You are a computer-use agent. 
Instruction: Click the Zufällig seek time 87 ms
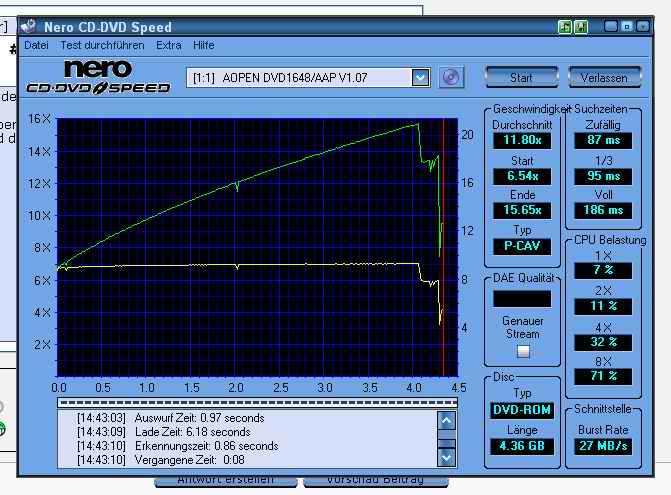pyautogui.click(x=603, y=140)
